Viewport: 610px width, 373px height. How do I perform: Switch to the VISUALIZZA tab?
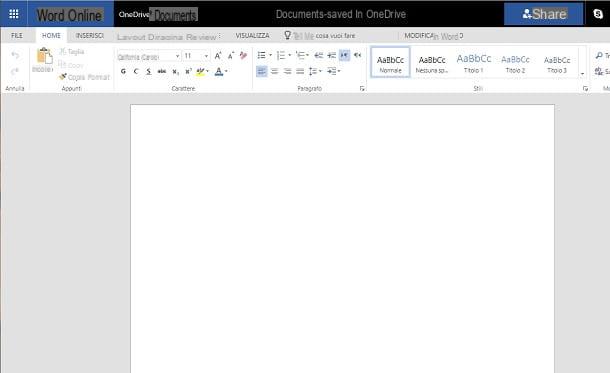pyautogui.click(x=252, y=35)
